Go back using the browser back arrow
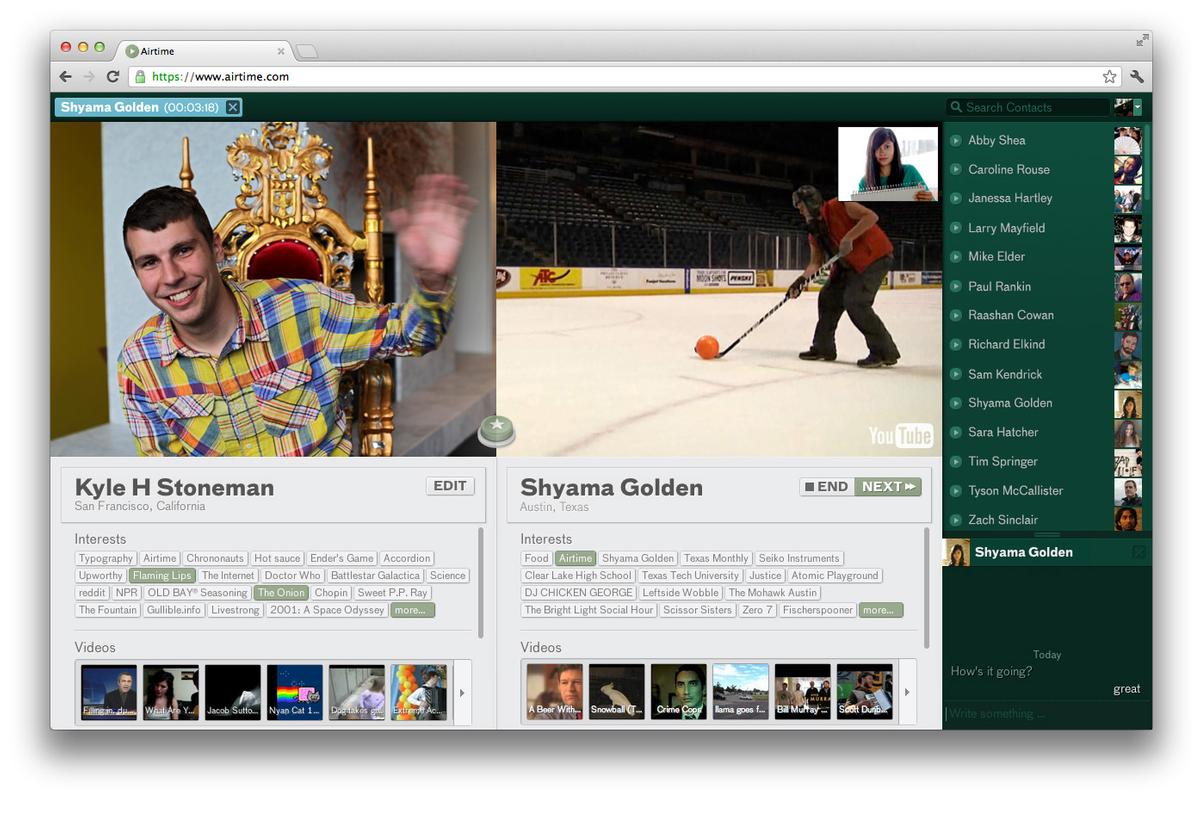 pos(66,77)
